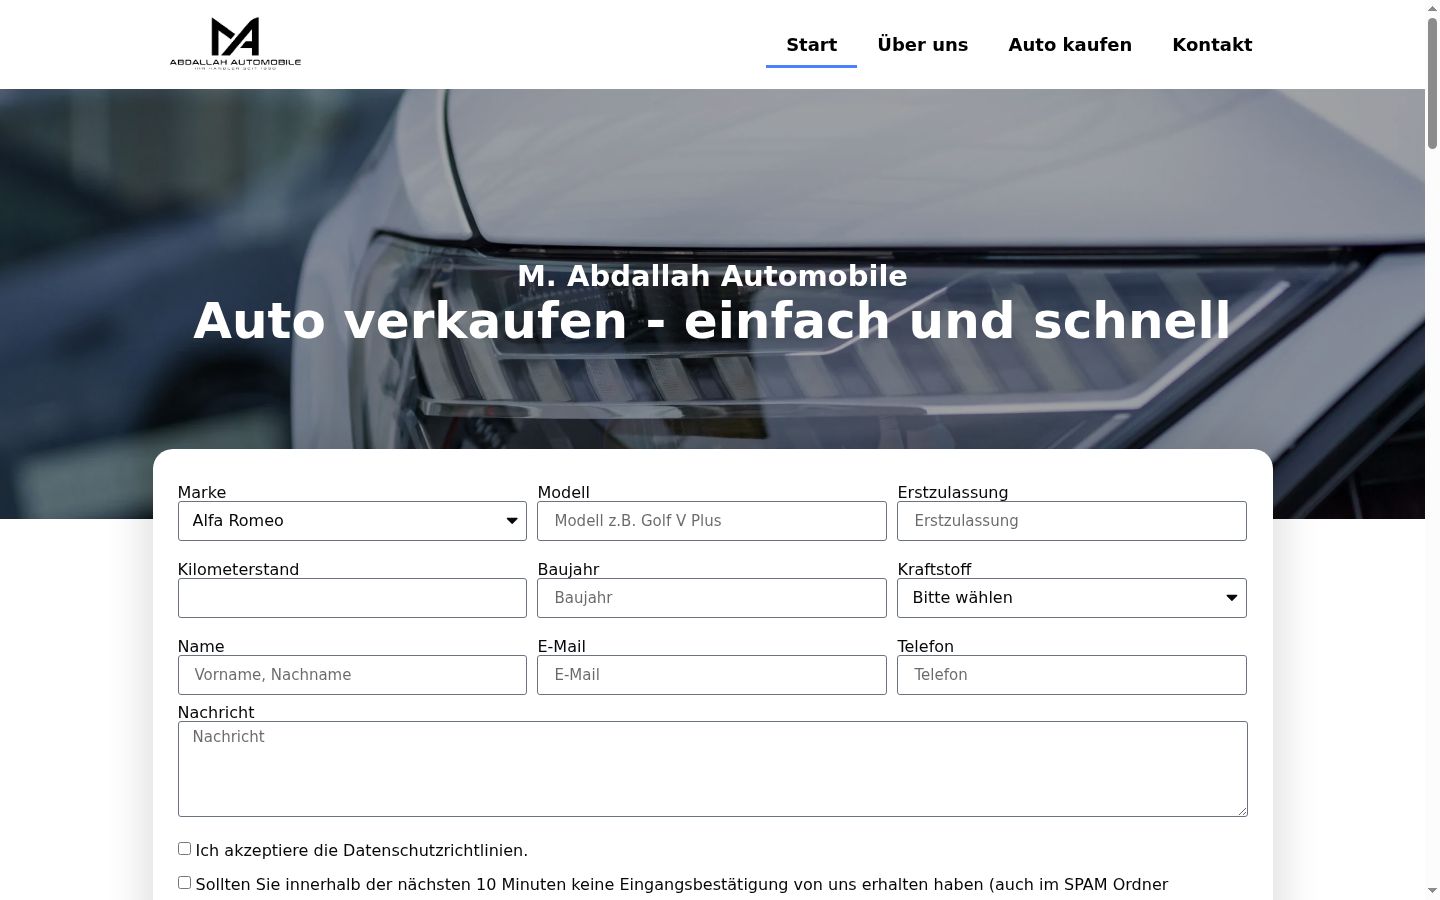The height and width of the screenshot is (900, 1440).
Task: Expand the Kraftstoff dropdown
Action: [x=1072, y=598]
